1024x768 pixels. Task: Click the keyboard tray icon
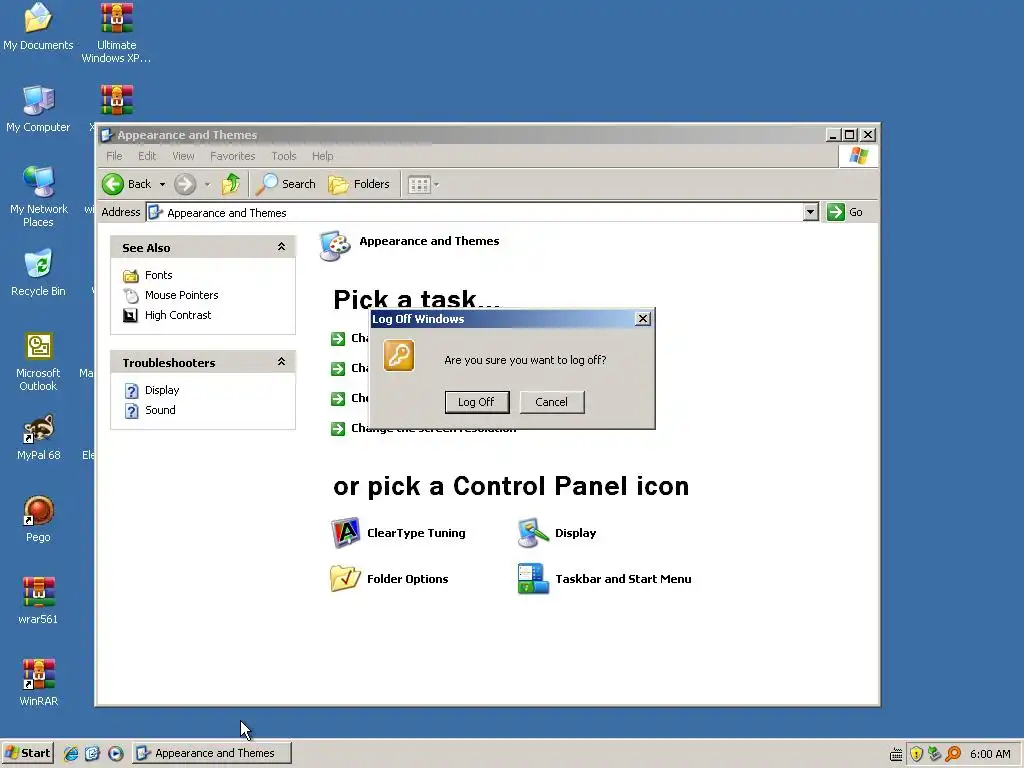pyautogui.click(x=896, y=754)
